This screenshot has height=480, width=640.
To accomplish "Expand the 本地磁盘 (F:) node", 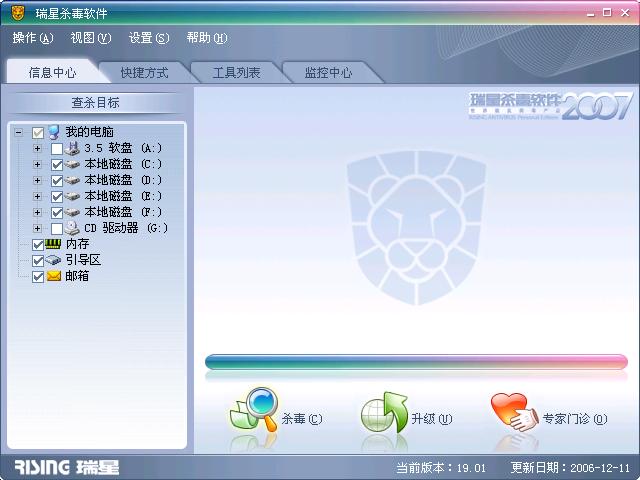I will click(37, 212).
